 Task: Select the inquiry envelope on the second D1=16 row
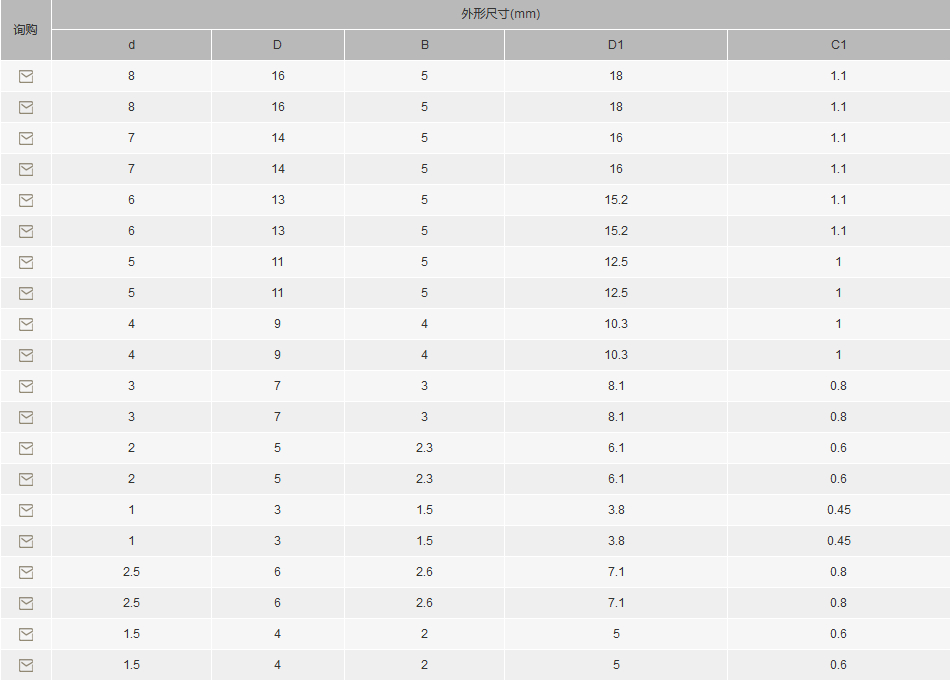click(x=26, y=169)
